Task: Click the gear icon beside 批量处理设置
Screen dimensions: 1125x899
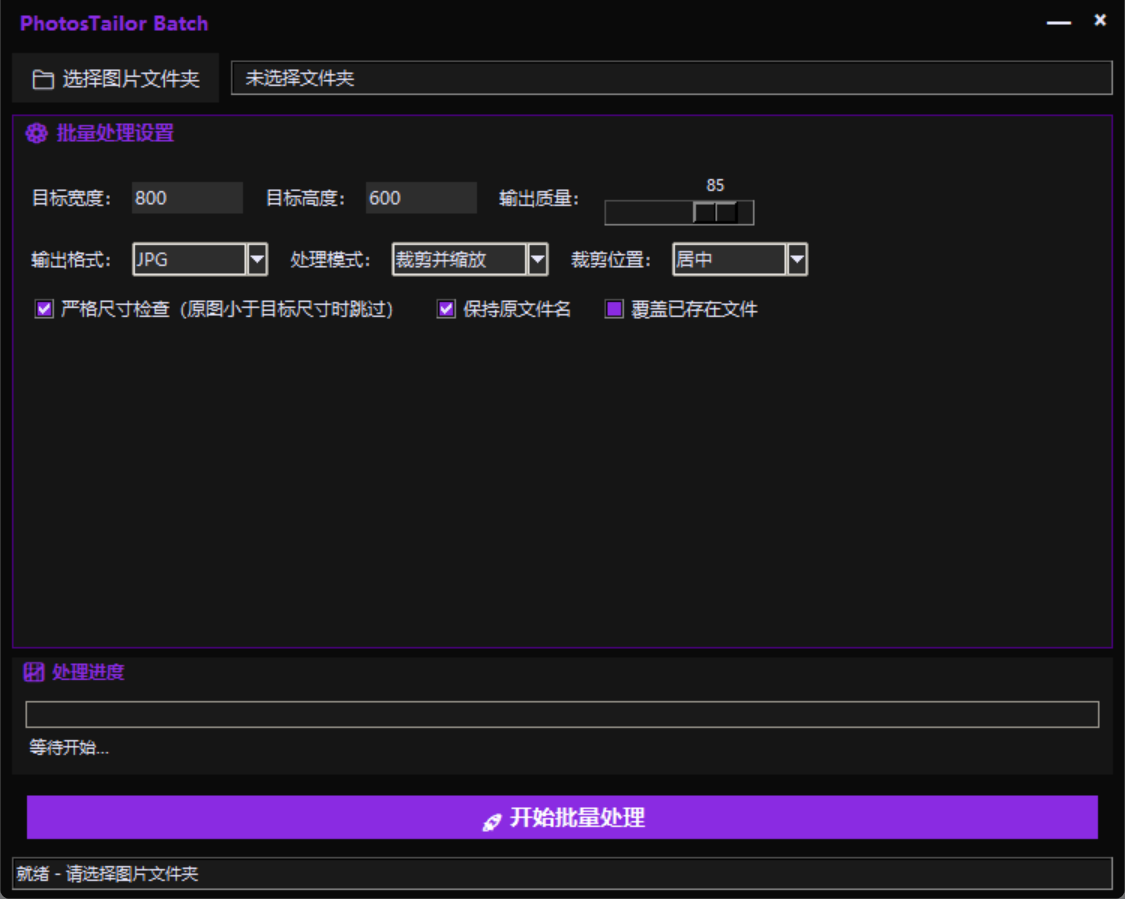Action: 35,131
